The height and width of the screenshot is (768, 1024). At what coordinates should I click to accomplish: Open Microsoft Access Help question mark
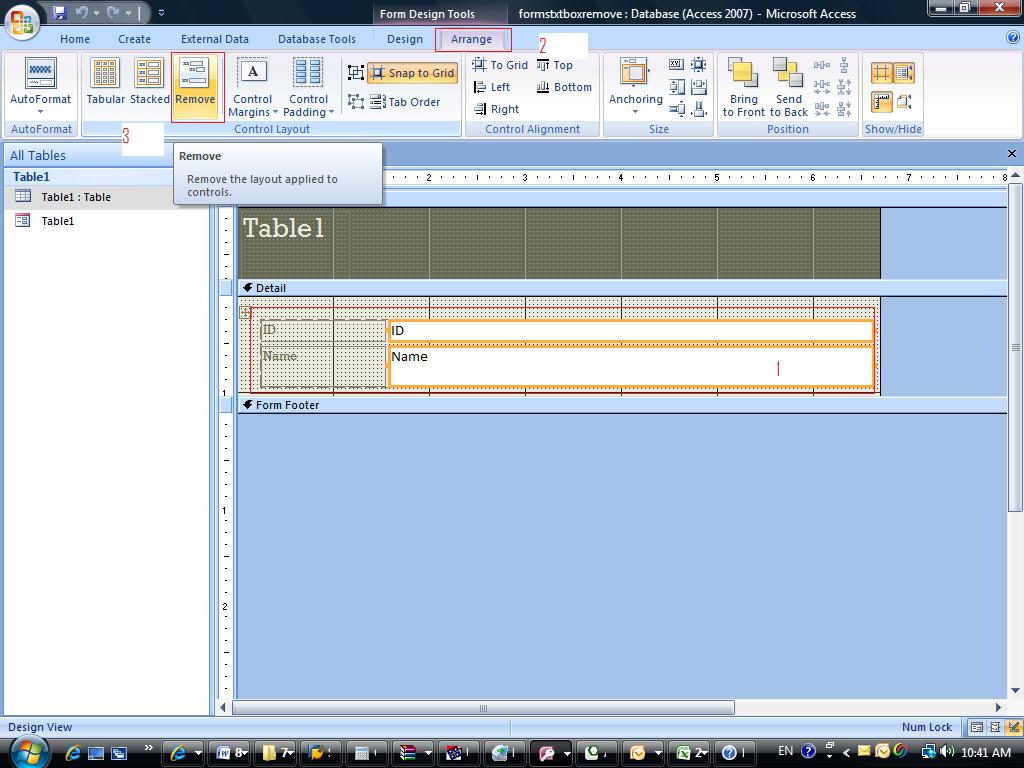(1013, 38)
